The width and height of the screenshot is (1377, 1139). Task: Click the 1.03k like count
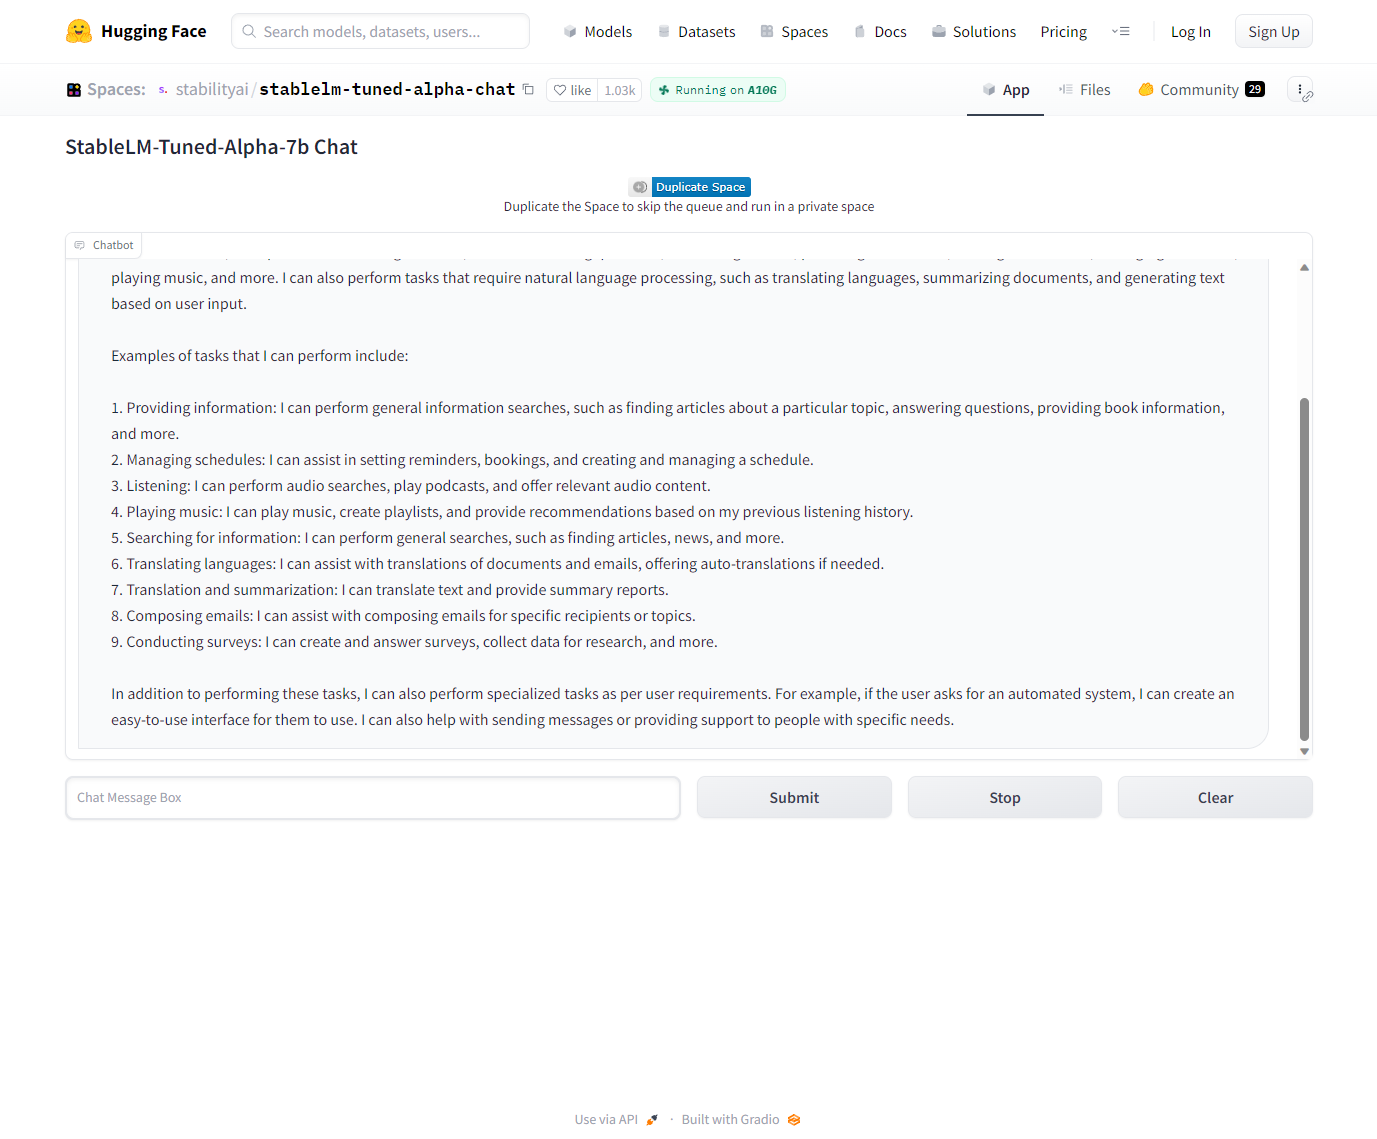(620, 90)
